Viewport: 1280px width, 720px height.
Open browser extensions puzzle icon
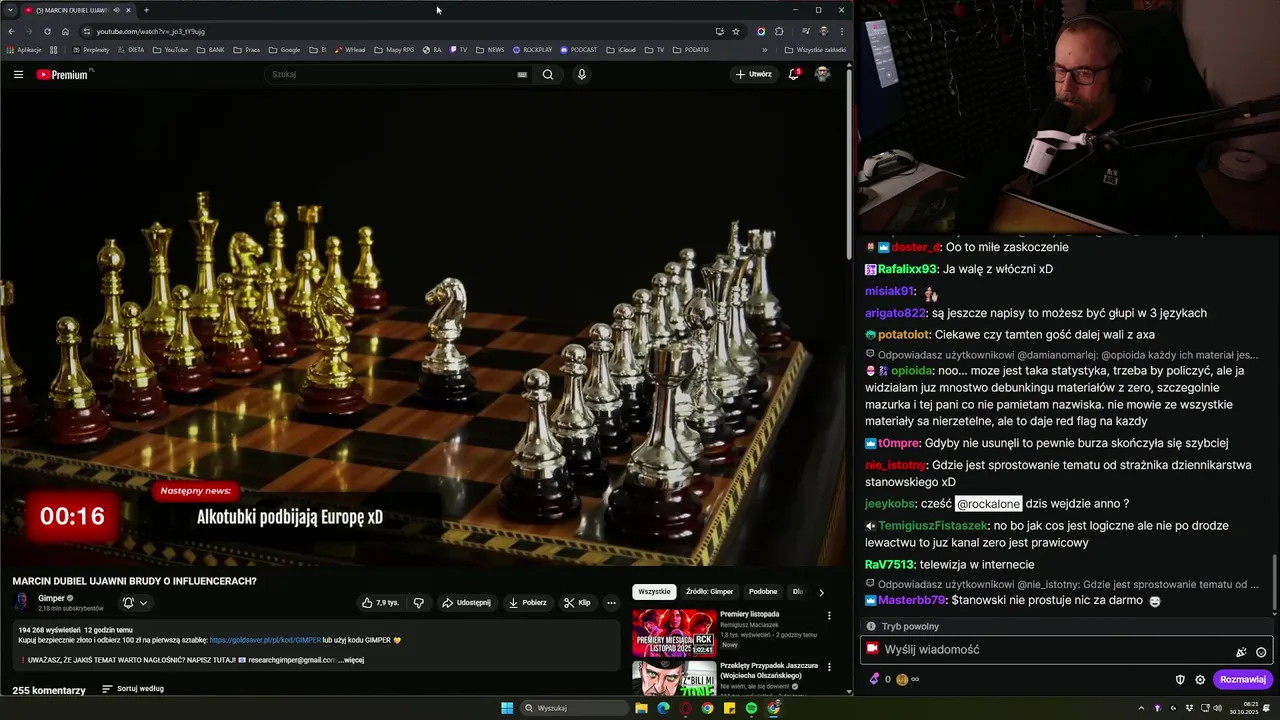pyautogui.click(x=779, y=31)
